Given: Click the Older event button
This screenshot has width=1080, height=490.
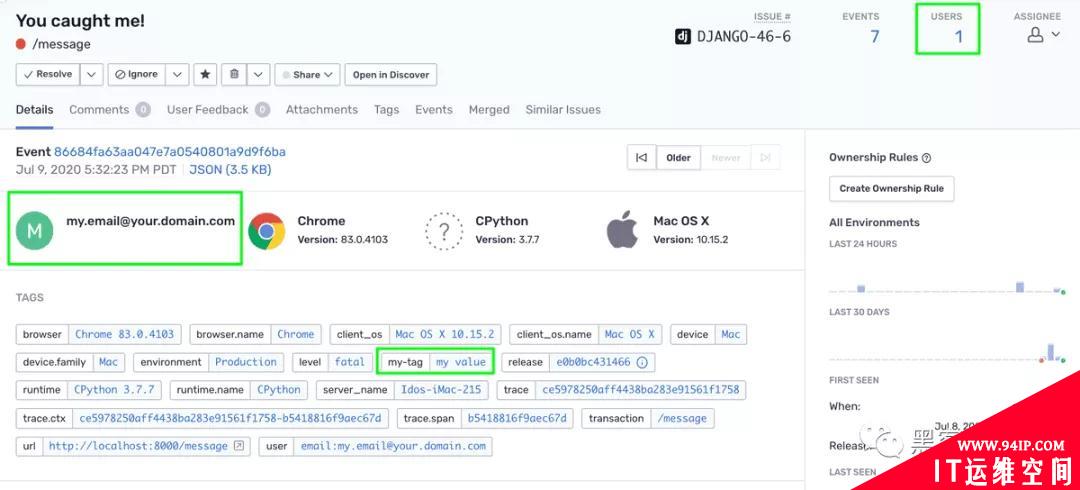Looking at the screenshot, I should pyautogui.click(x=678, y=158).
